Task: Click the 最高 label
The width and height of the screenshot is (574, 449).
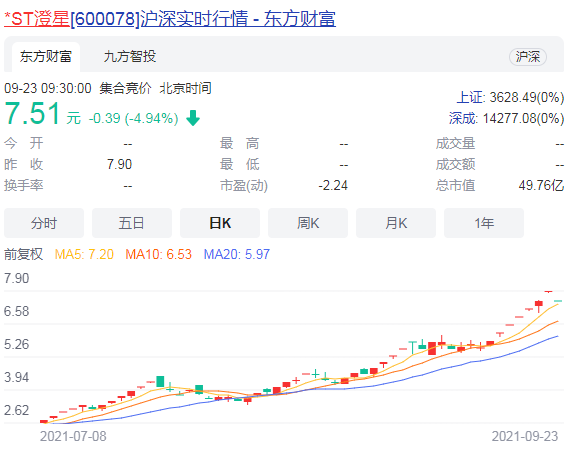Action: coord(240,143)
